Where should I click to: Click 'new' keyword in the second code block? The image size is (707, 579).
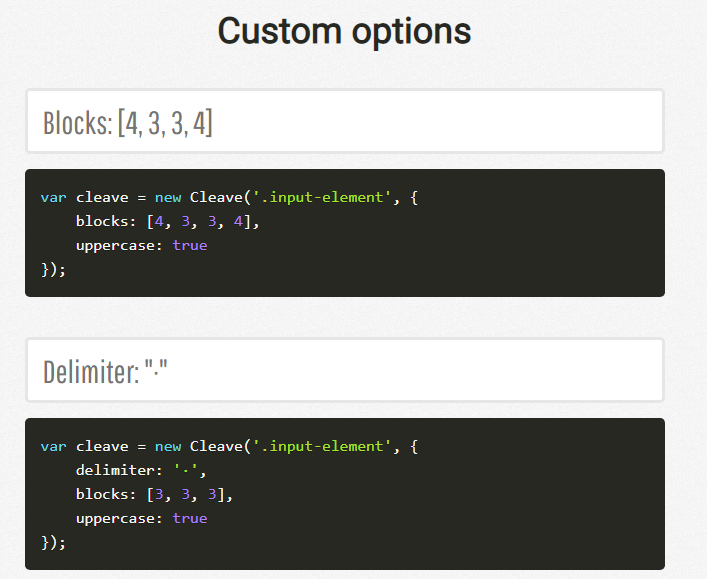pos(168,446)
